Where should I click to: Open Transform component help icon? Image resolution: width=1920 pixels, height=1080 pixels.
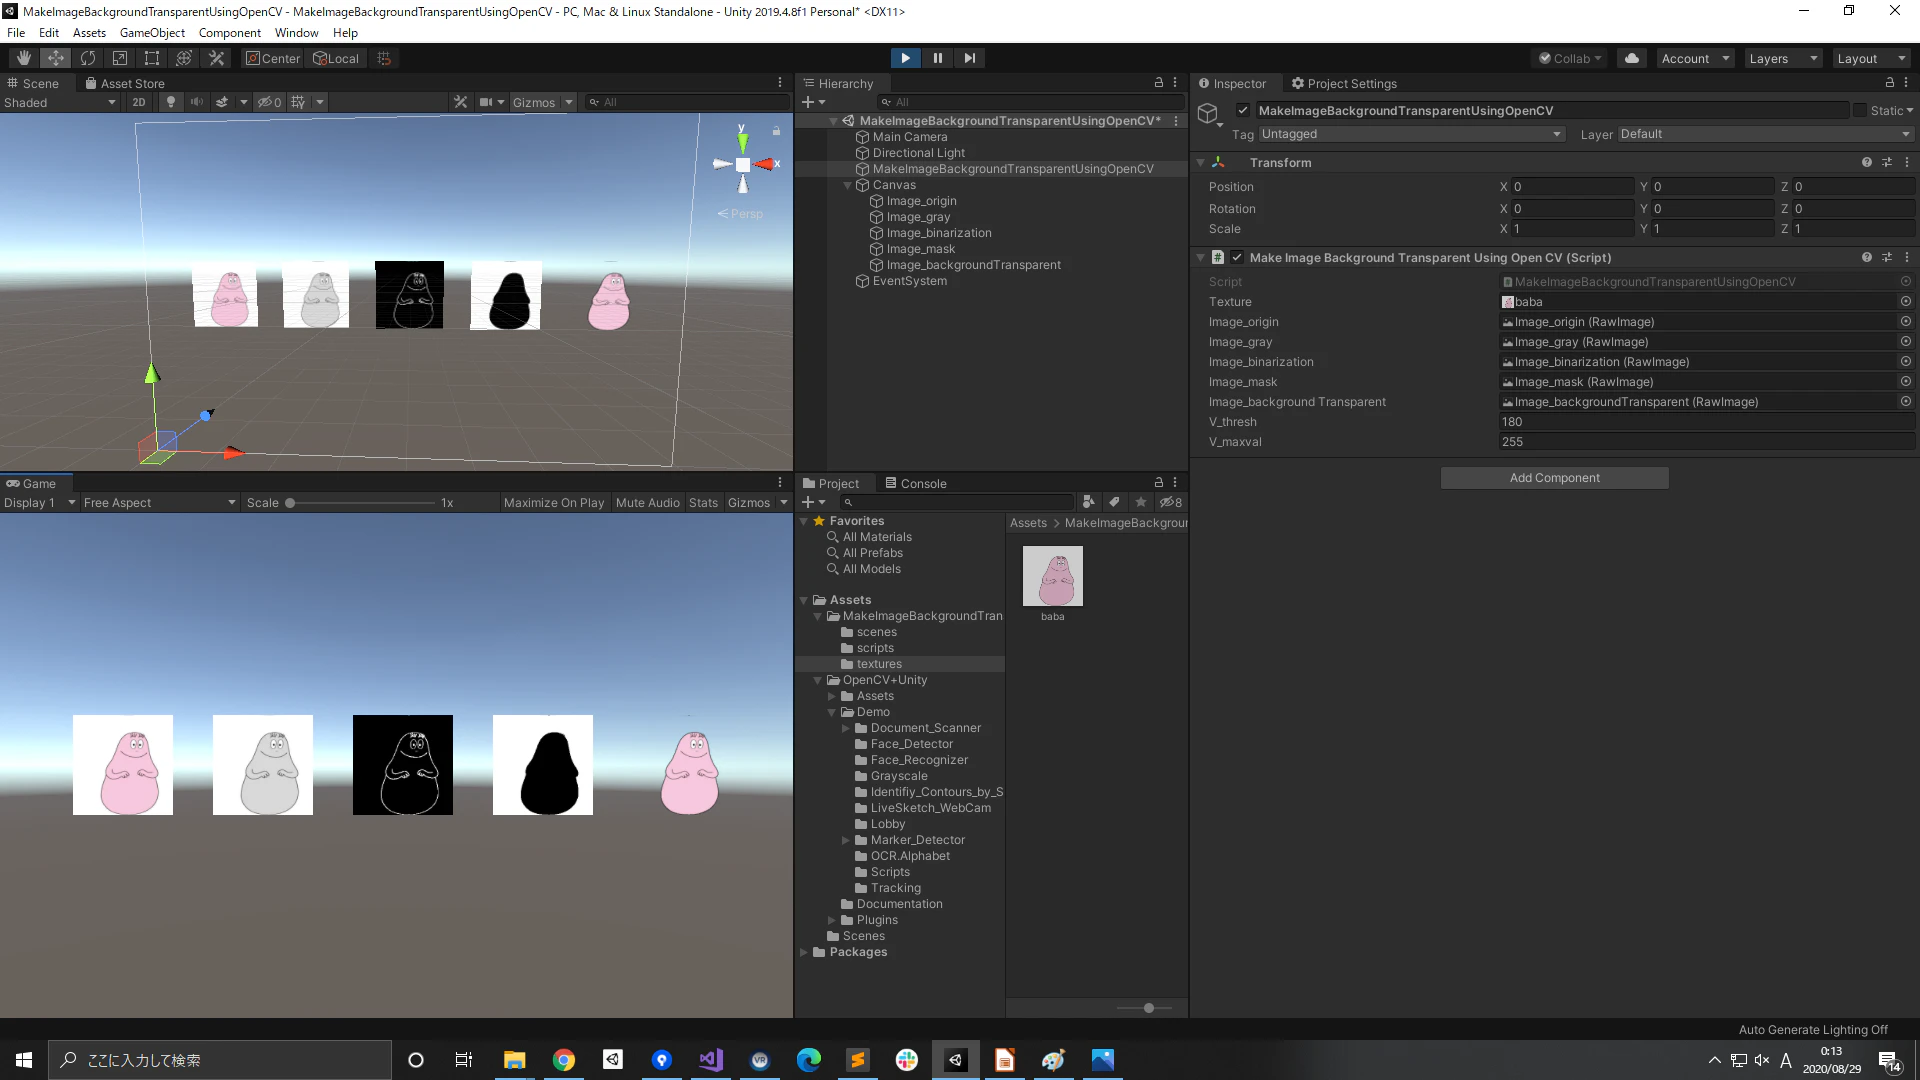click(1866, 162)
